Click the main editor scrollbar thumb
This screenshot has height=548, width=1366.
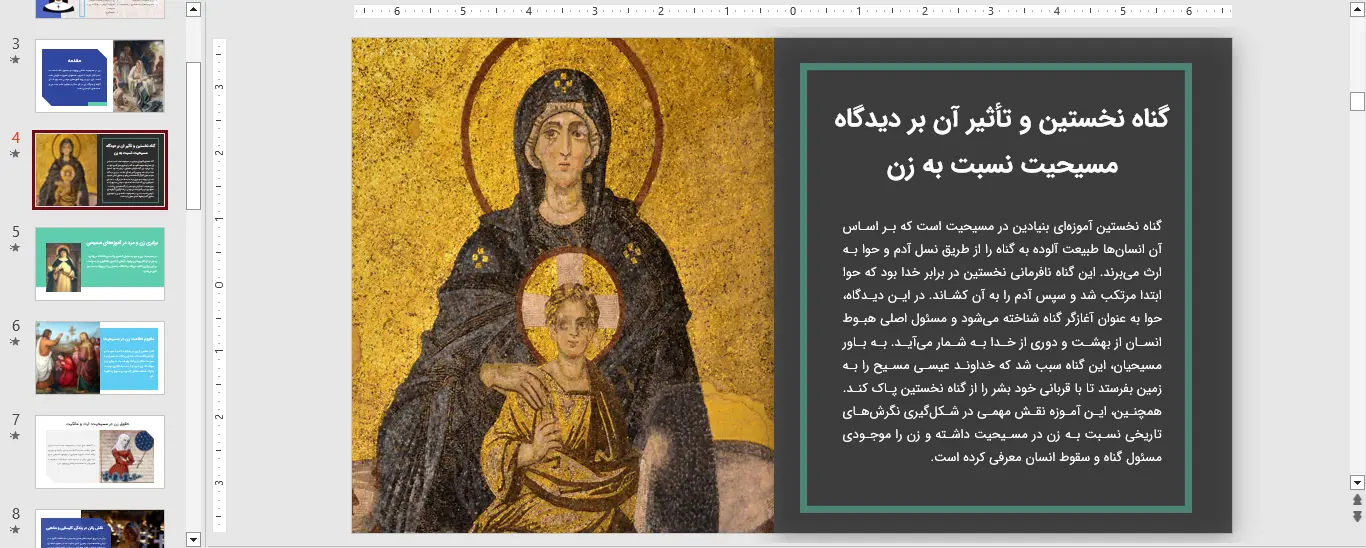[x=1357, y=101]
